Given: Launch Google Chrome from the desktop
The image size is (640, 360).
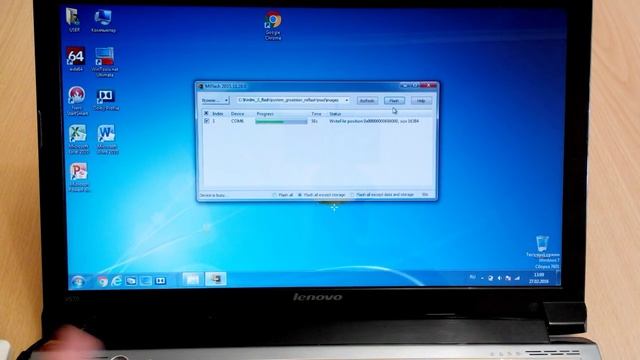Looking at the screenshot, I should pyautogui.click(x=273, y=24).
